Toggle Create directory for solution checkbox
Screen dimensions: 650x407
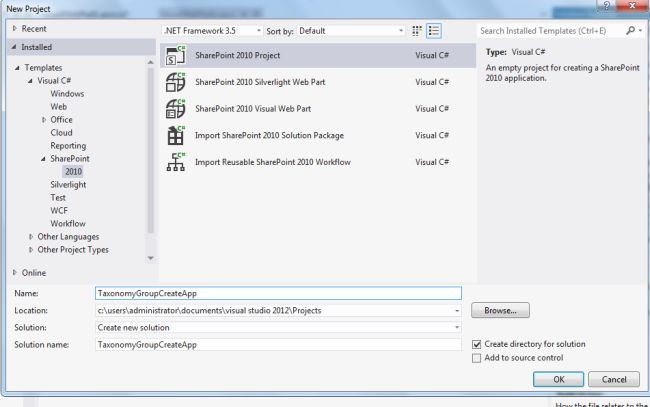[x=477, y=344]
